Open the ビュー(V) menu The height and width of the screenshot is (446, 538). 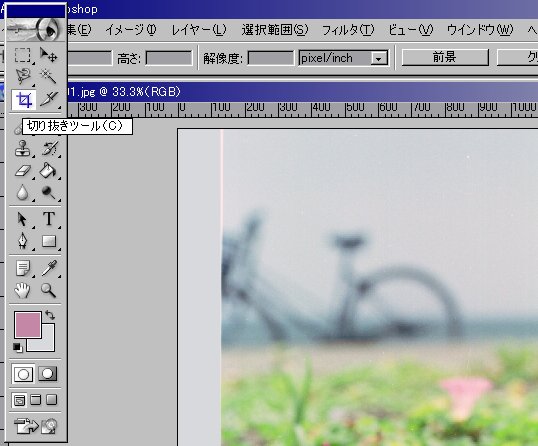coord(410,30)
